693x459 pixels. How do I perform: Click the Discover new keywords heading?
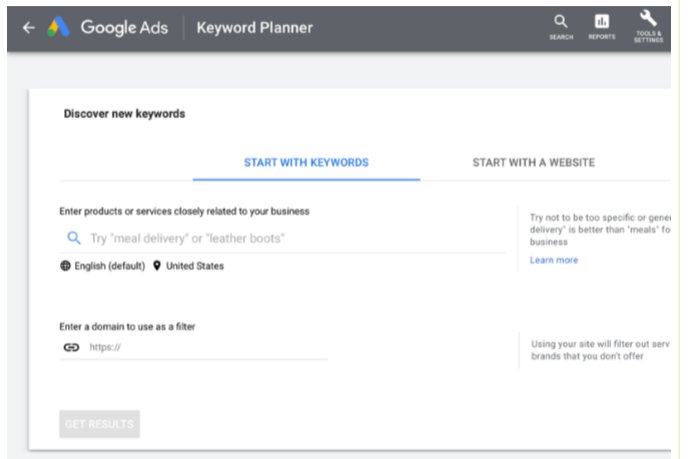click(124, 114)
